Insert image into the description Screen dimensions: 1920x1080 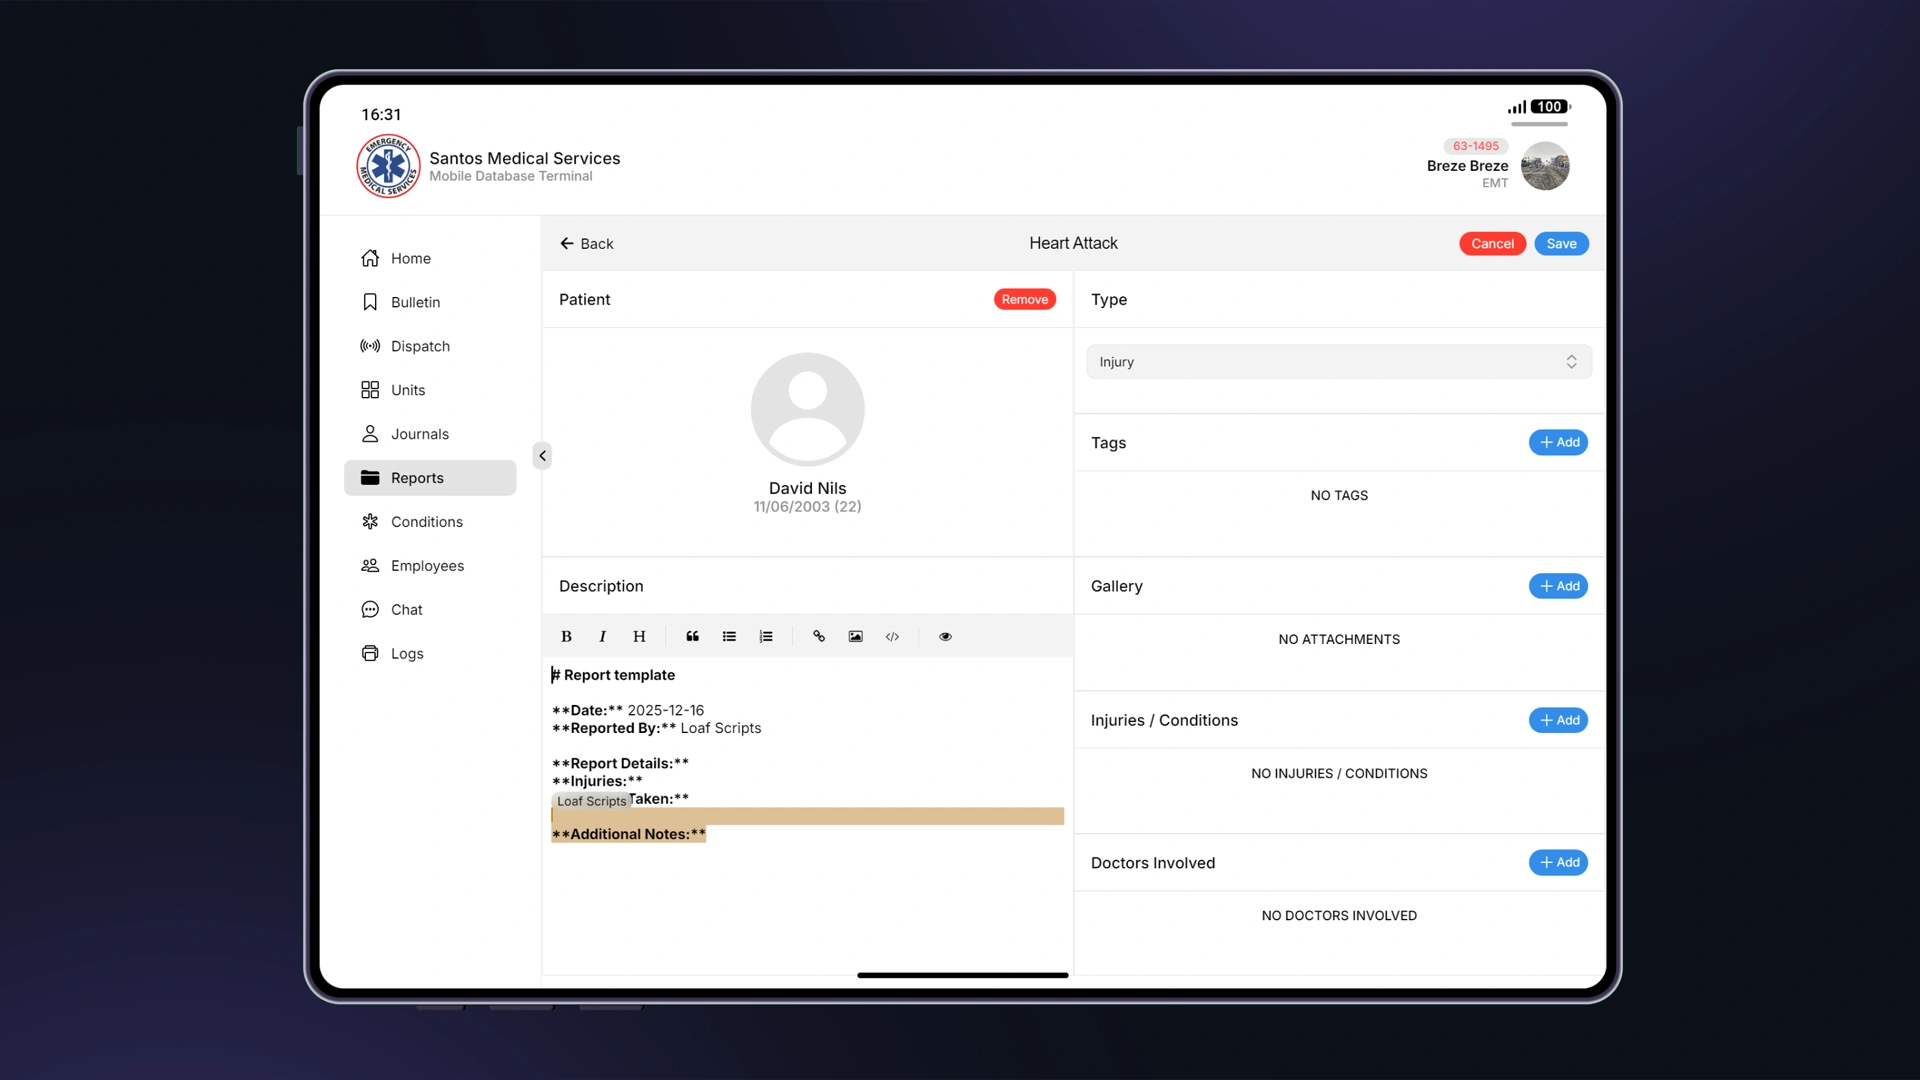pos(855,636)
